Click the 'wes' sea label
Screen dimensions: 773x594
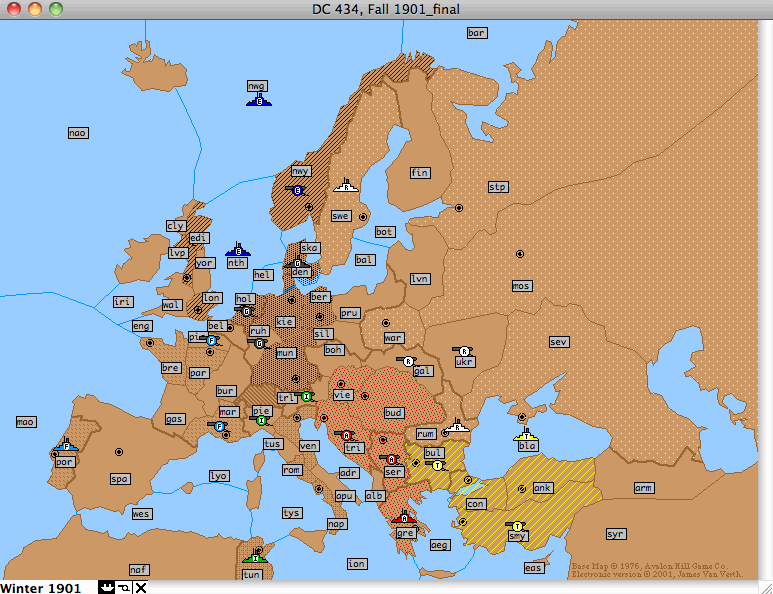pyautogui.click(x=141, y=514)
